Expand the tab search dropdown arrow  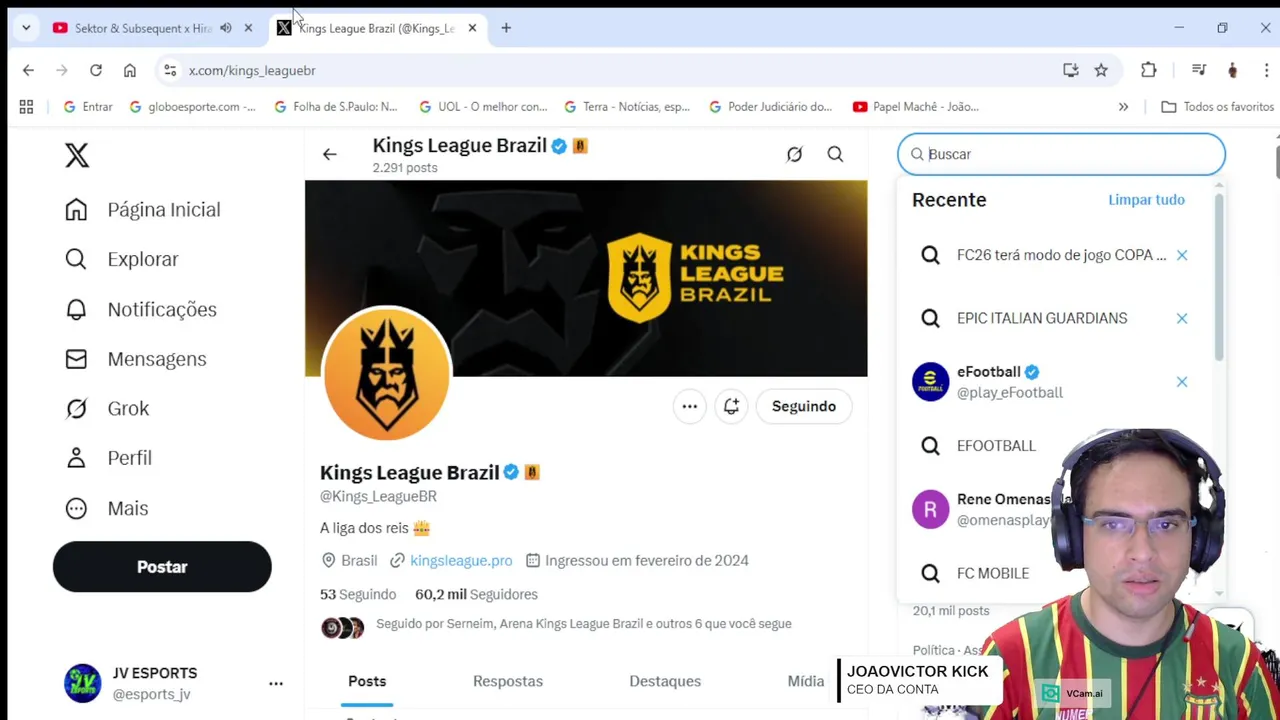(x=26, y=28)
